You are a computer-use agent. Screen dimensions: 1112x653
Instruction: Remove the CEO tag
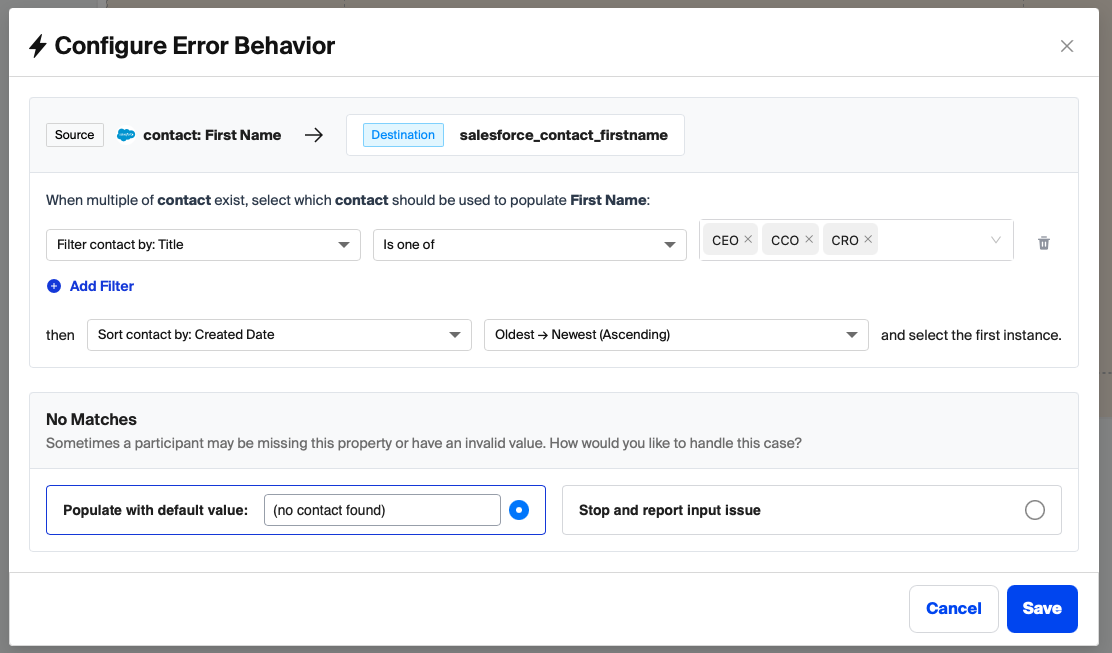point(748,240)
